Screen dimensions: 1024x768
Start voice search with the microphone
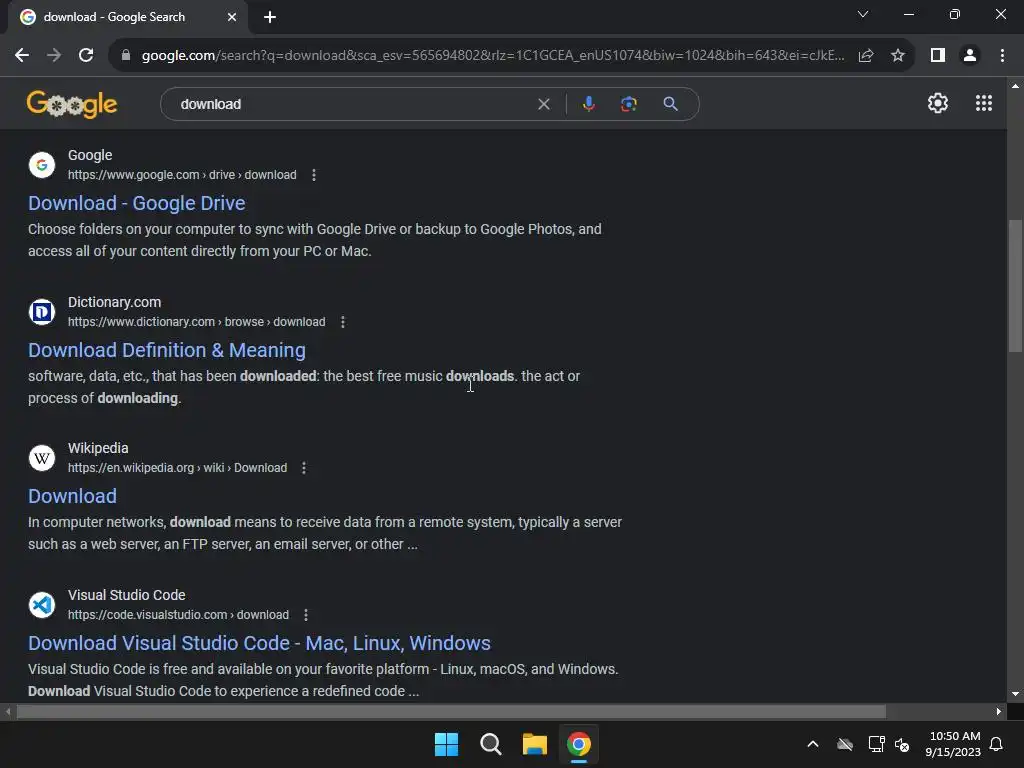click(x=588, y=104)
